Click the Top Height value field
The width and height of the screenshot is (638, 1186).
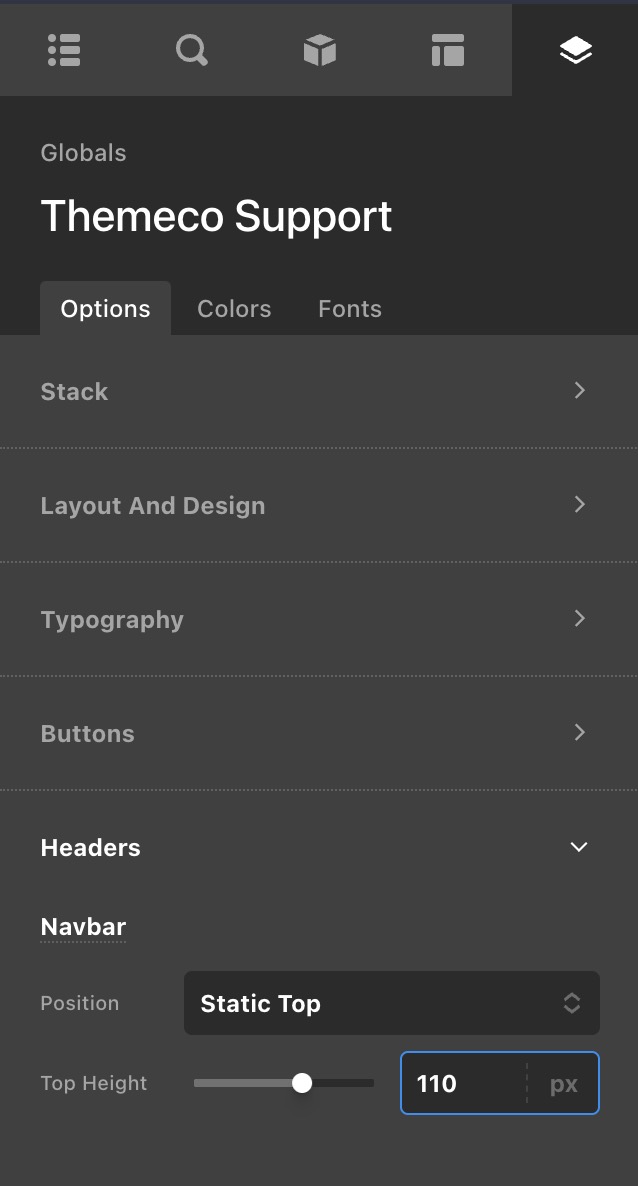pos(462,1083)
